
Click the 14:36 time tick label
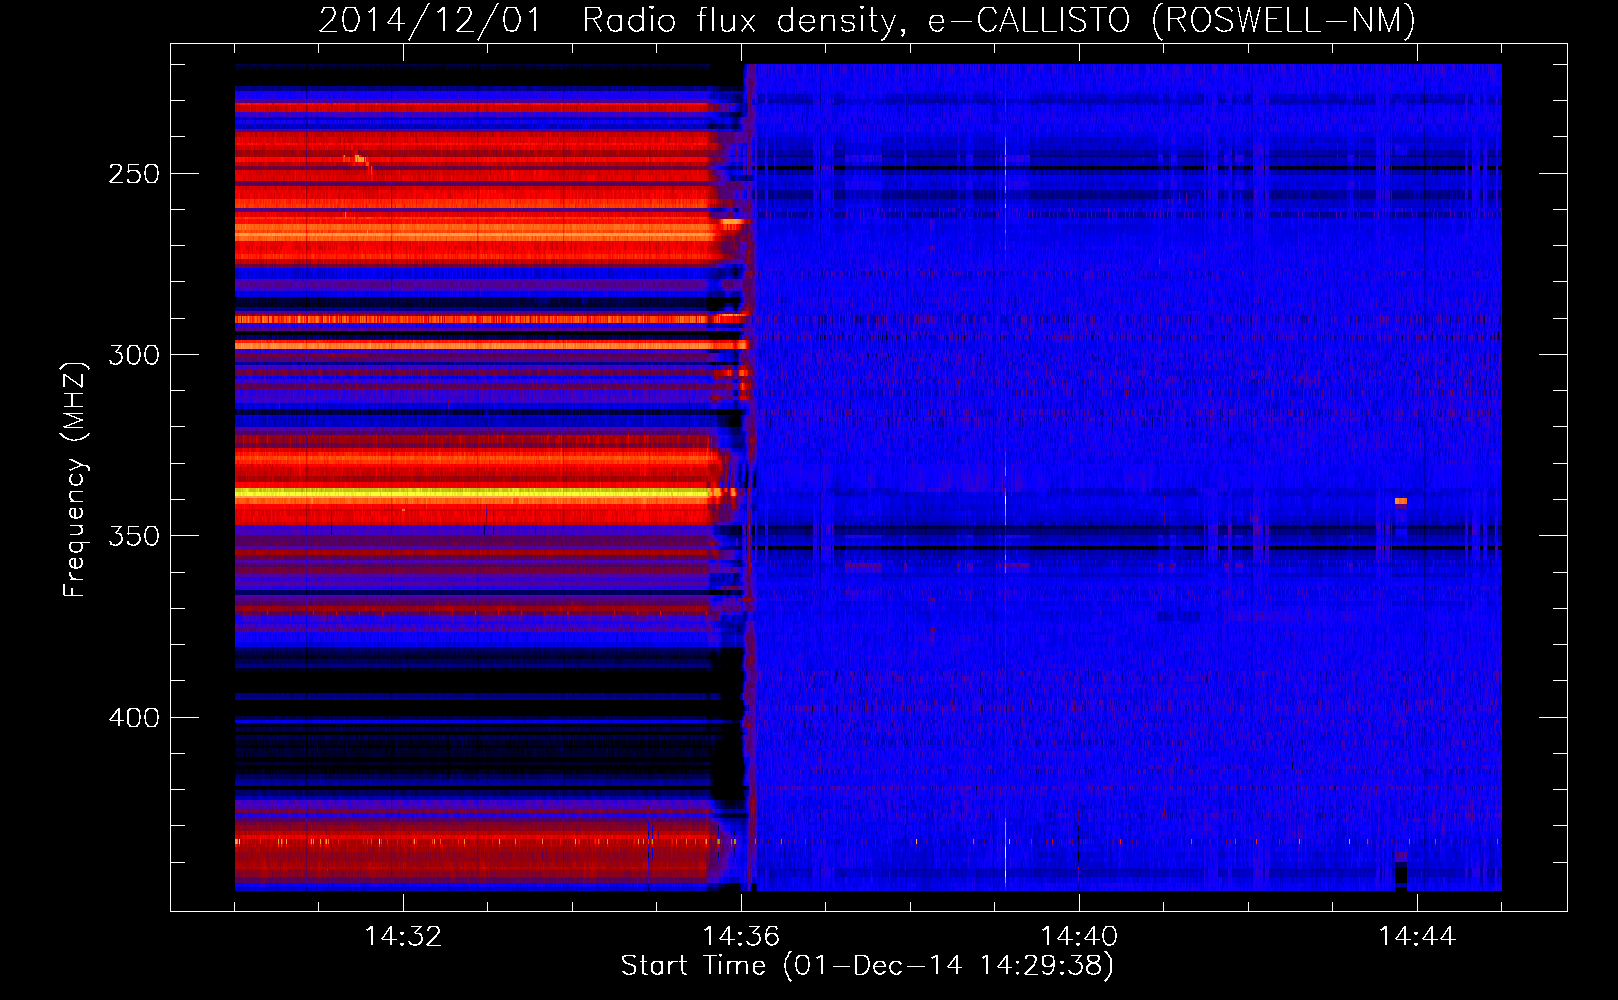(x=741, y=937)
